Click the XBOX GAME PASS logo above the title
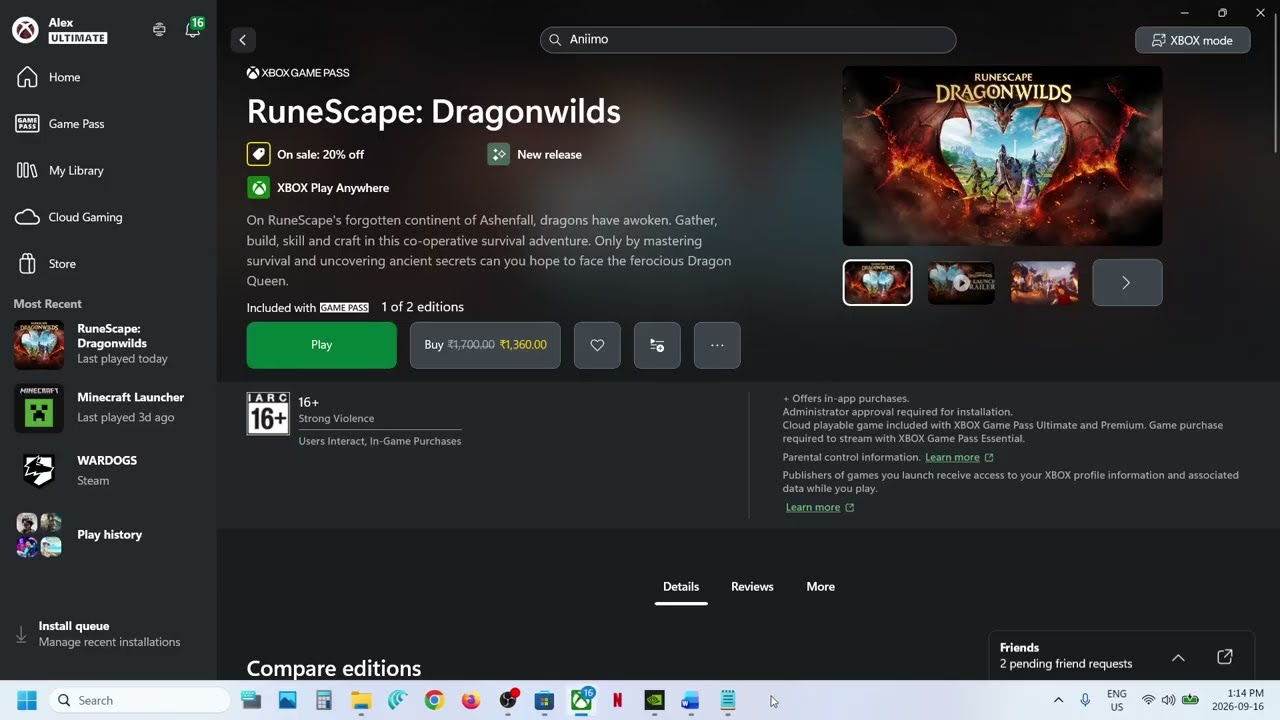This screenshot has height=720, width=1280. pyautogui.click(x=298, y=73)
